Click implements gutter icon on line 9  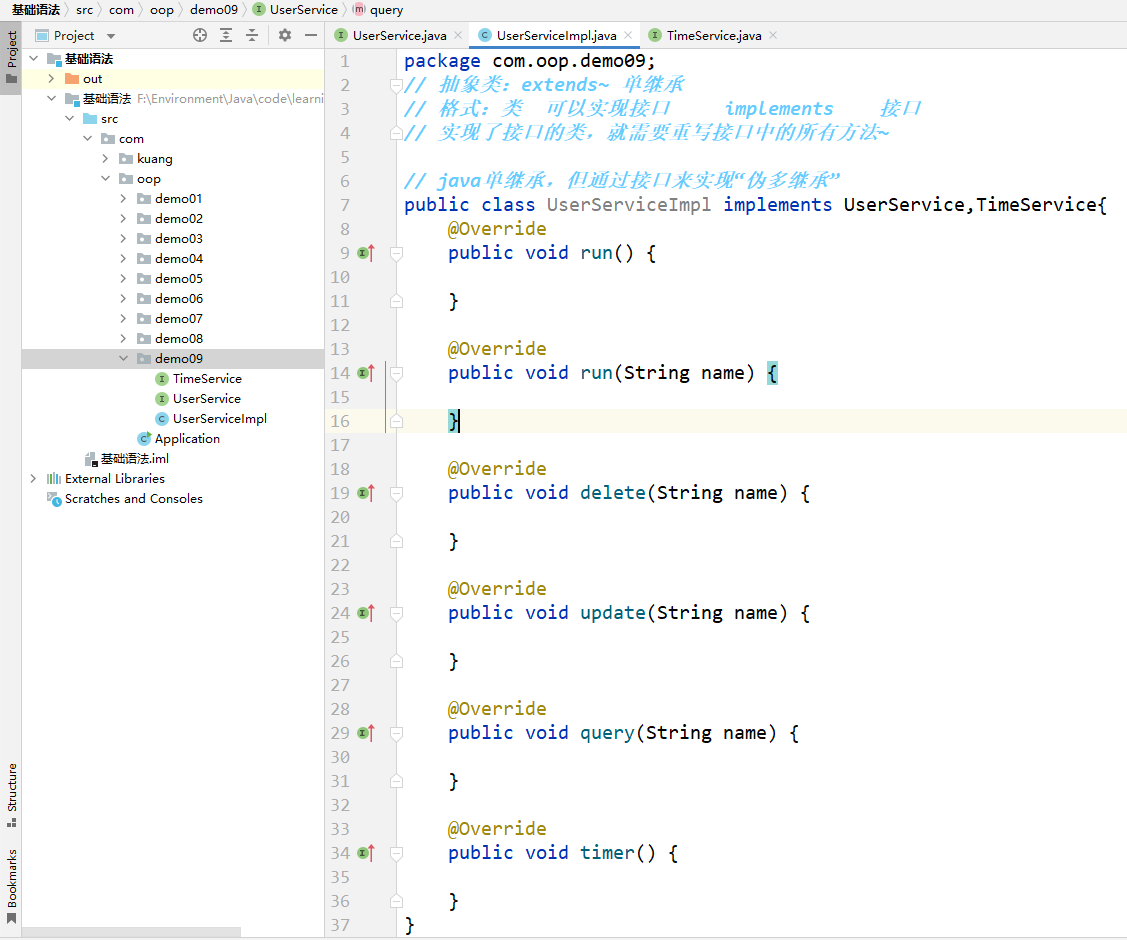pyautogui.click(x=365, y=253)
